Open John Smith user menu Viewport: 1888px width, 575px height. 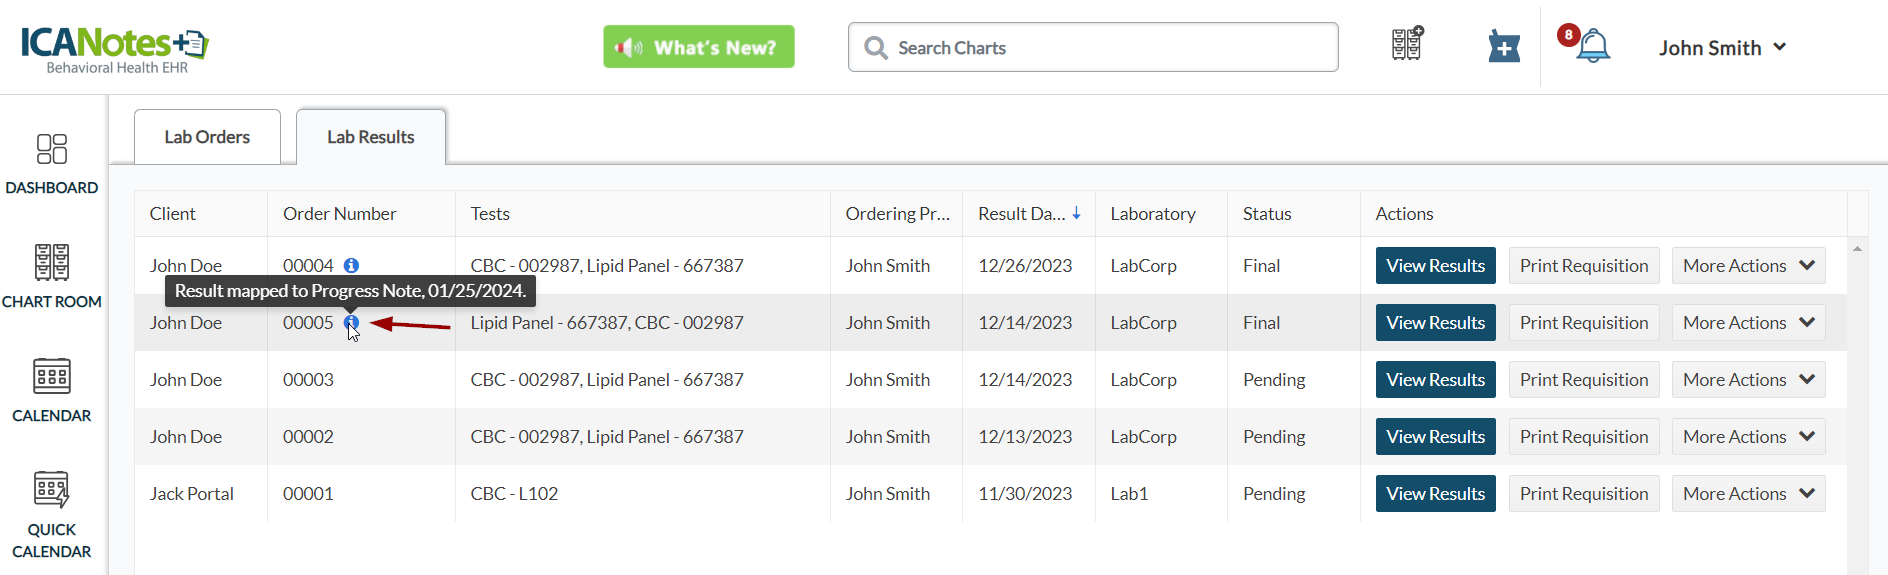[1722, 48]
